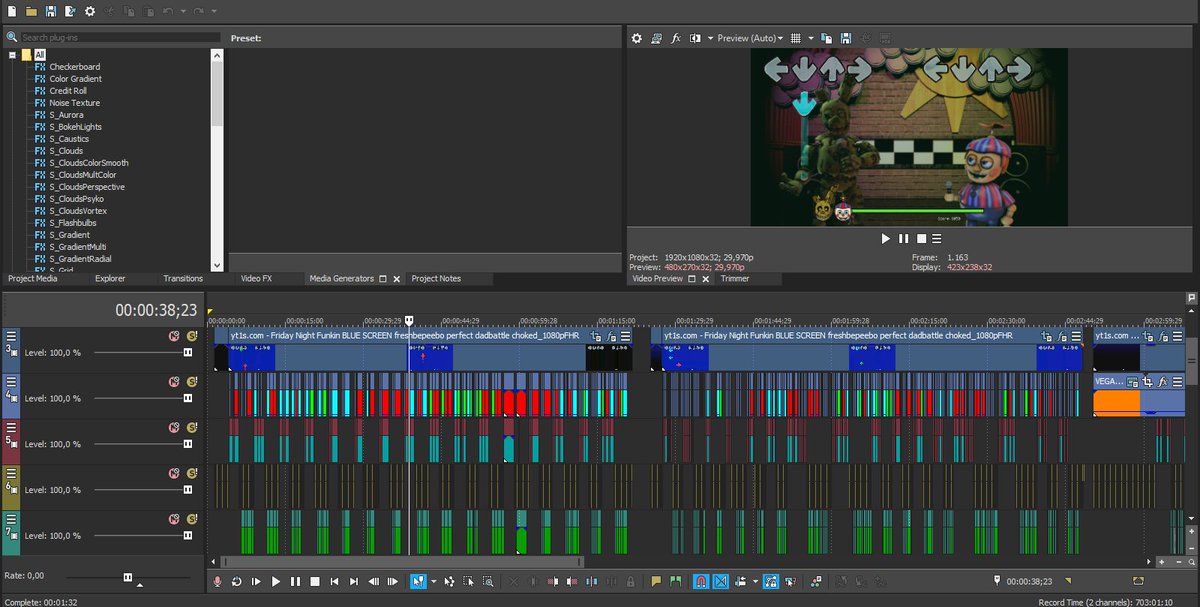This screenshot has width=1200, height=607.
Task: Select the Color Gradient generator
Action: [x=75, y=79]
